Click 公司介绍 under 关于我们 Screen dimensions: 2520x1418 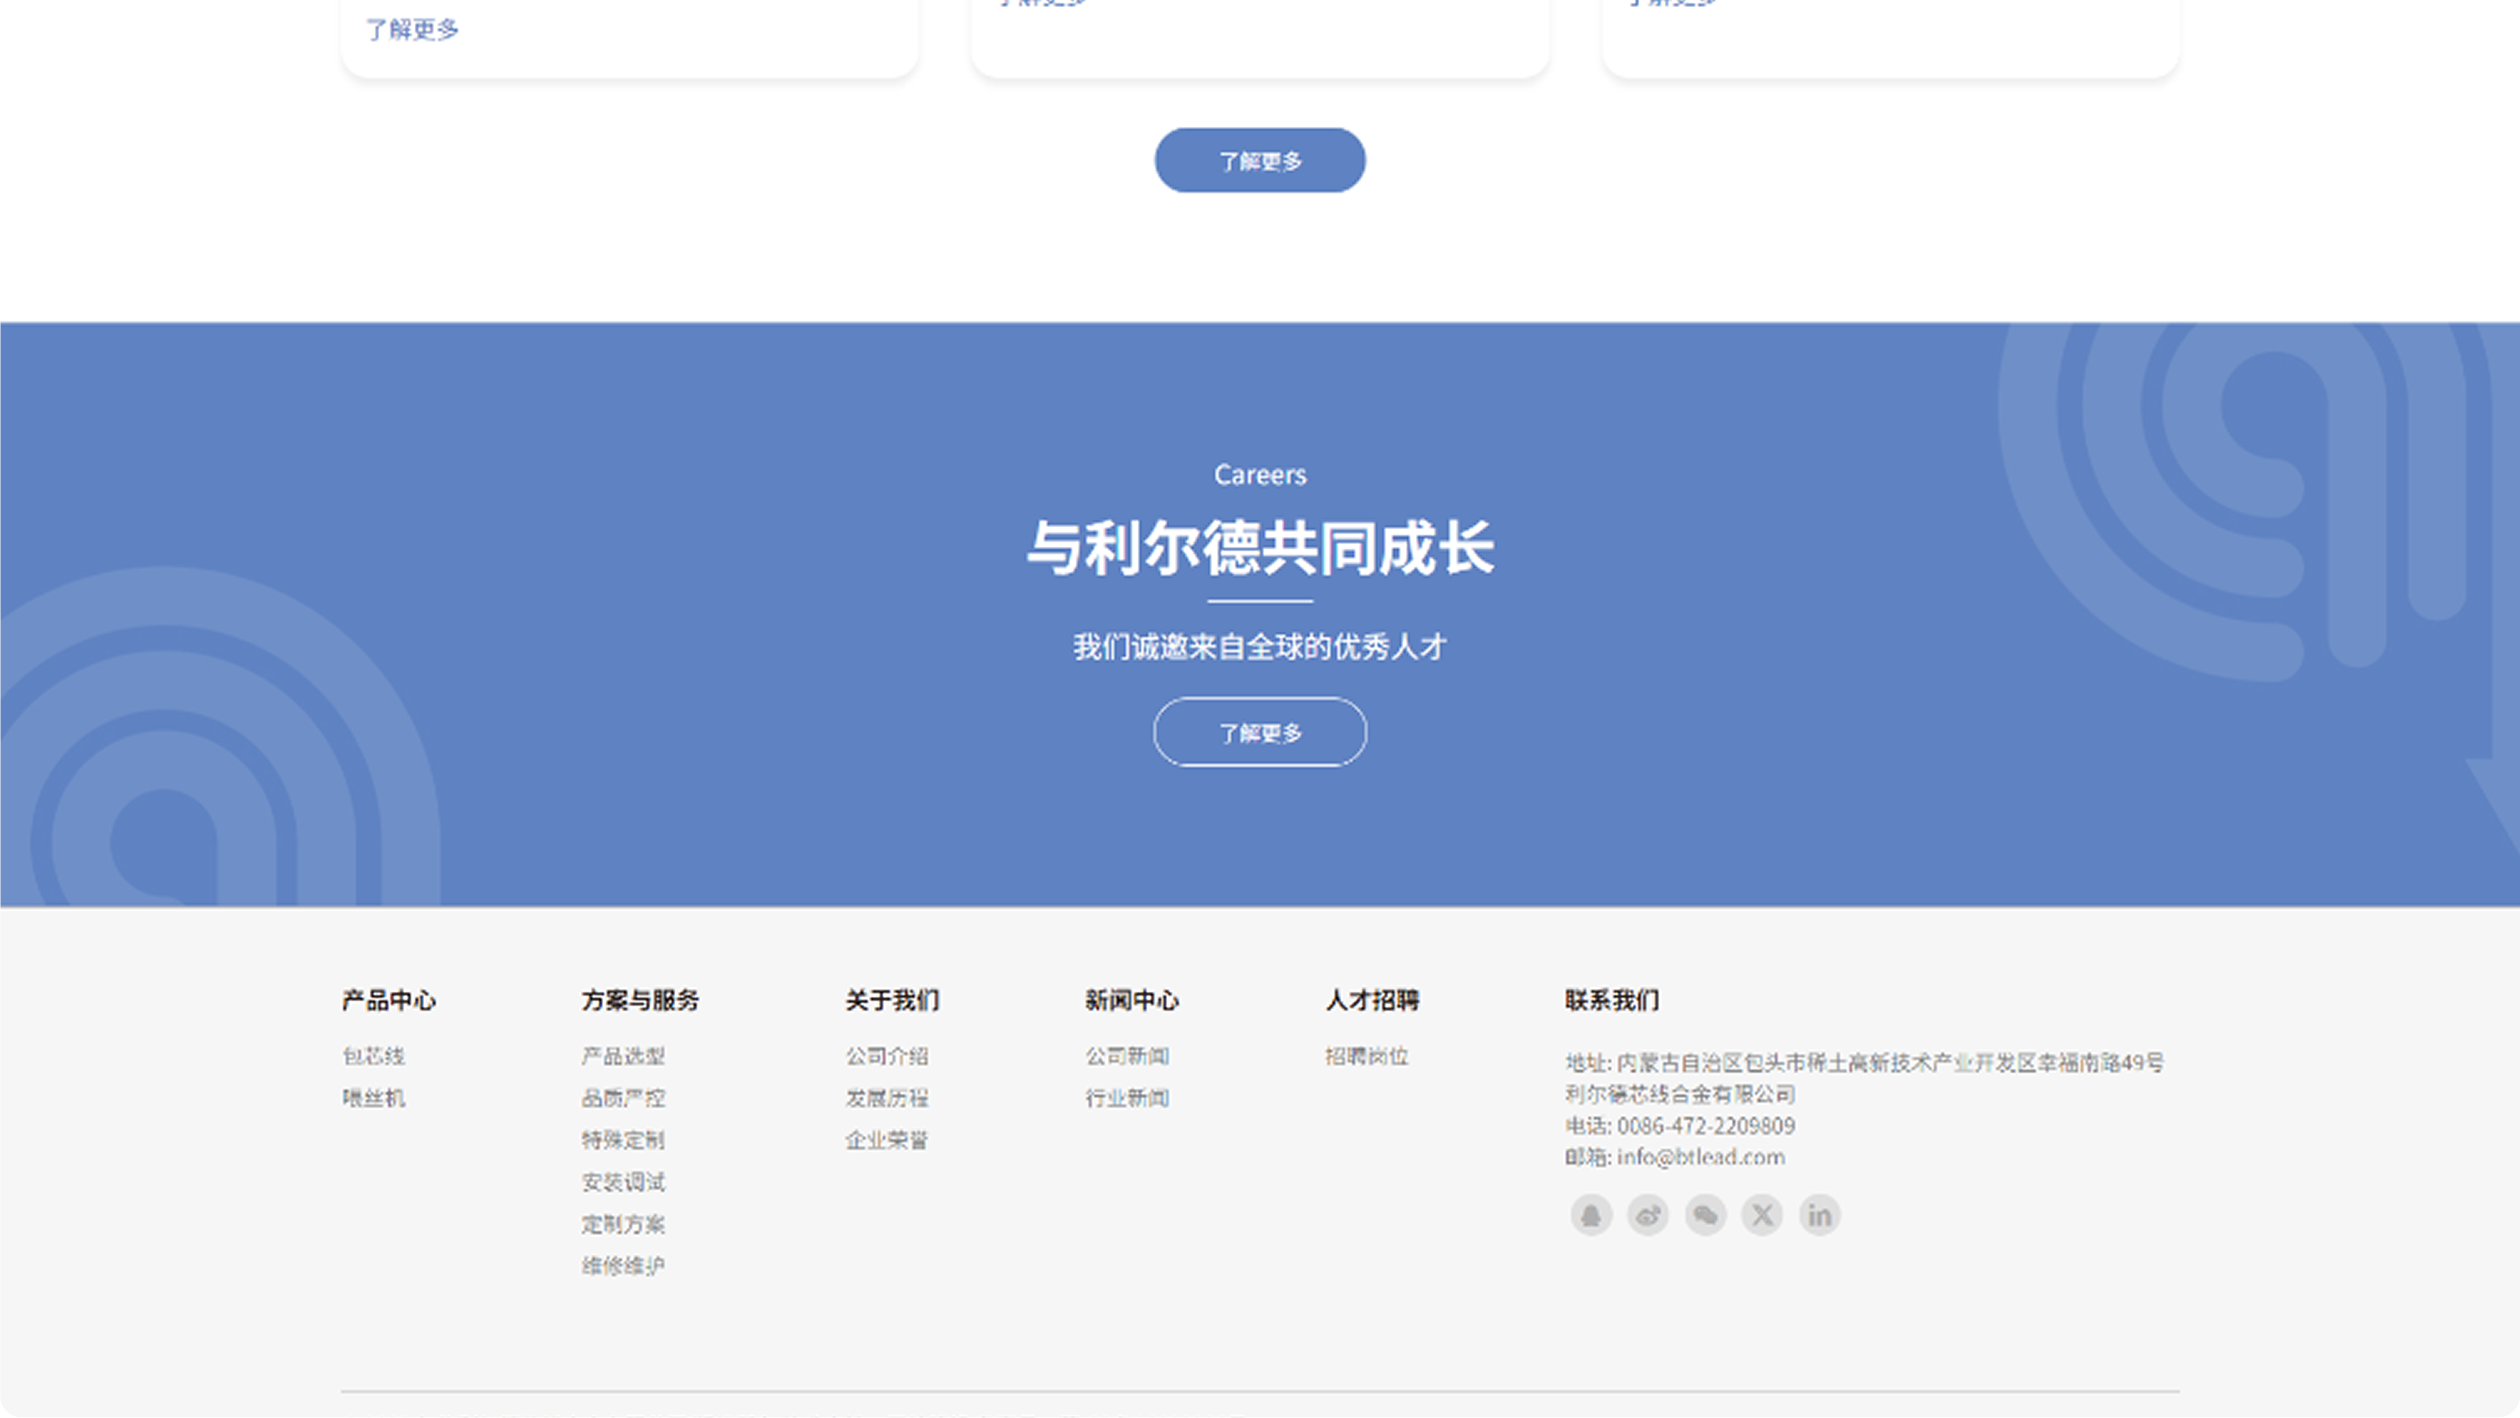[x=886, y=1056]
